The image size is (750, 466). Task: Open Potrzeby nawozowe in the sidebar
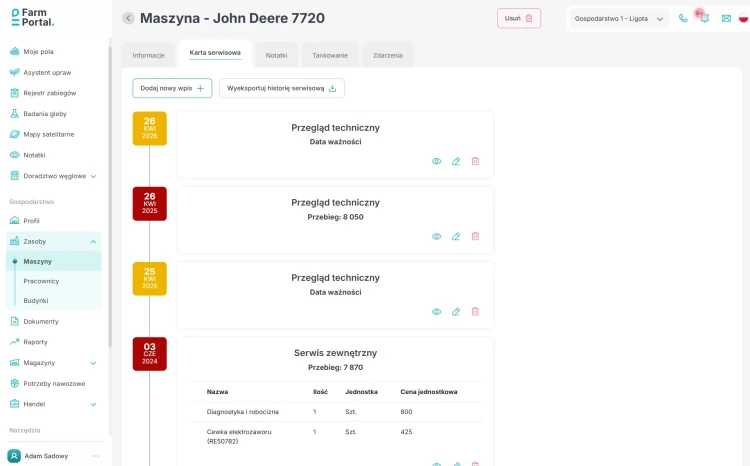click(54, 384)
